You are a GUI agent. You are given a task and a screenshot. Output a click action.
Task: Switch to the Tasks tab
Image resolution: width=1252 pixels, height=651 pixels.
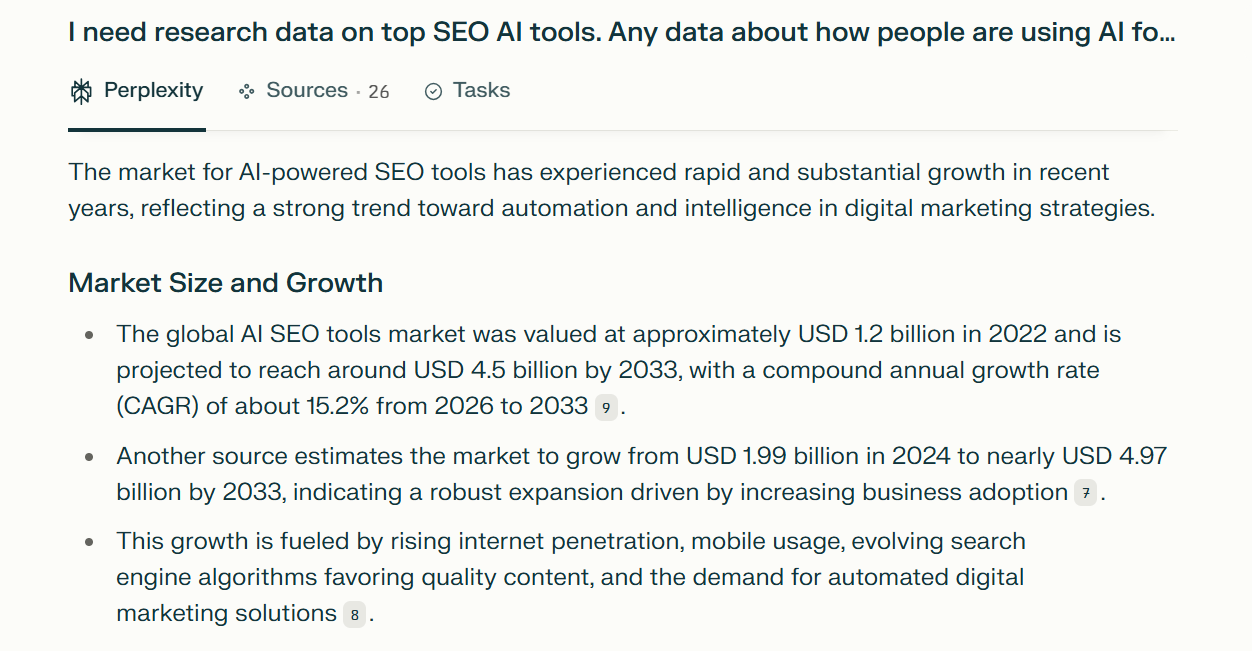pyautogui.click(x=481, y=90)
